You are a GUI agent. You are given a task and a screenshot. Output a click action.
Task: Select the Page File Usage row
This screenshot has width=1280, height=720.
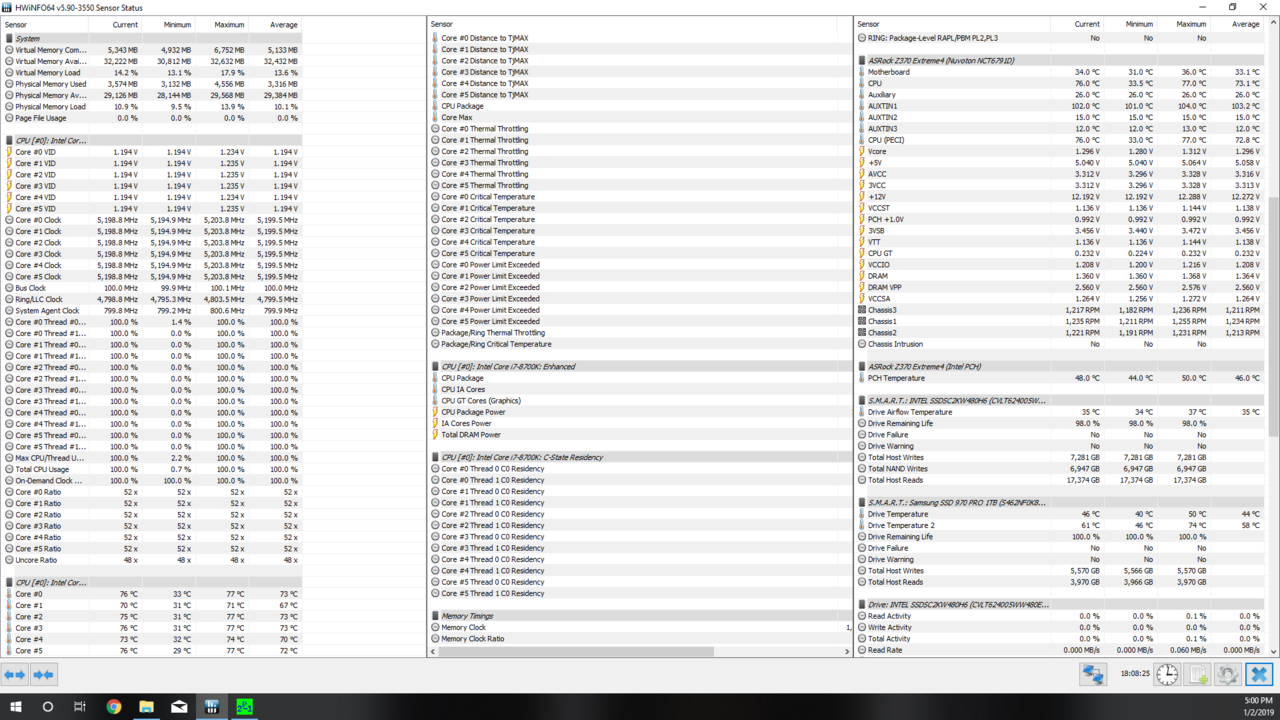tap(151, 117)
